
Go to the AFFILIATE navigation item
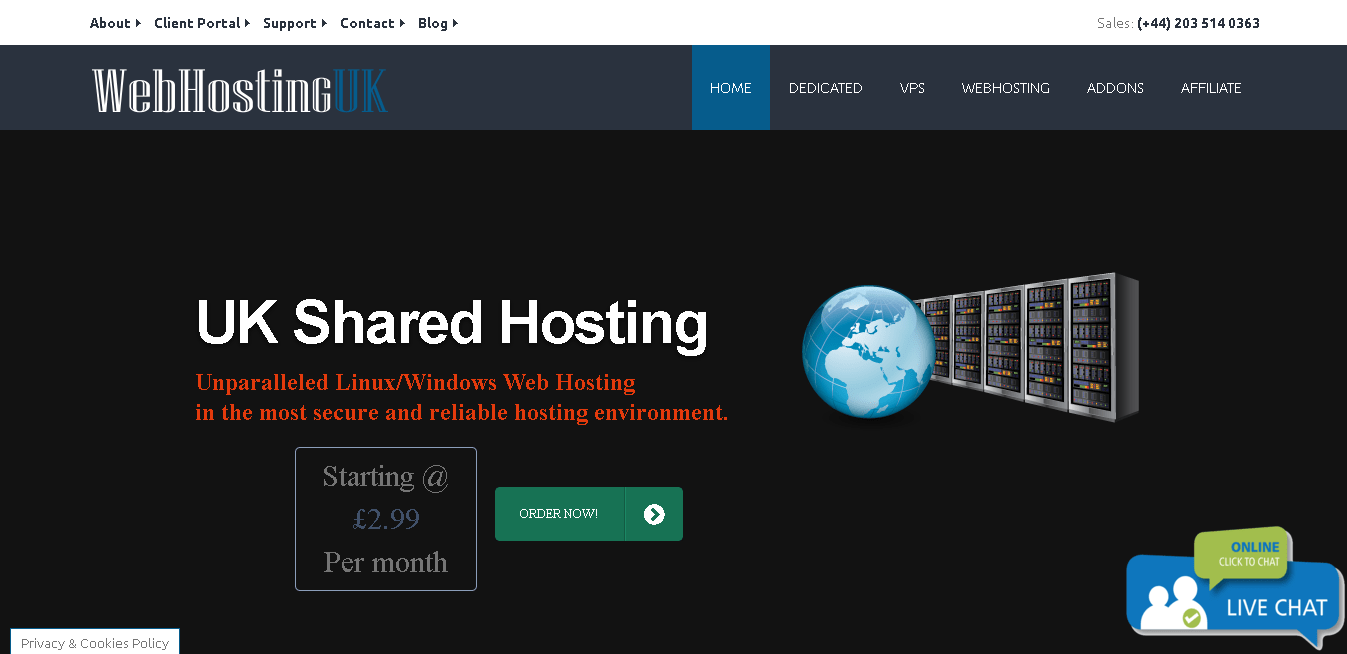point(1211,88)
